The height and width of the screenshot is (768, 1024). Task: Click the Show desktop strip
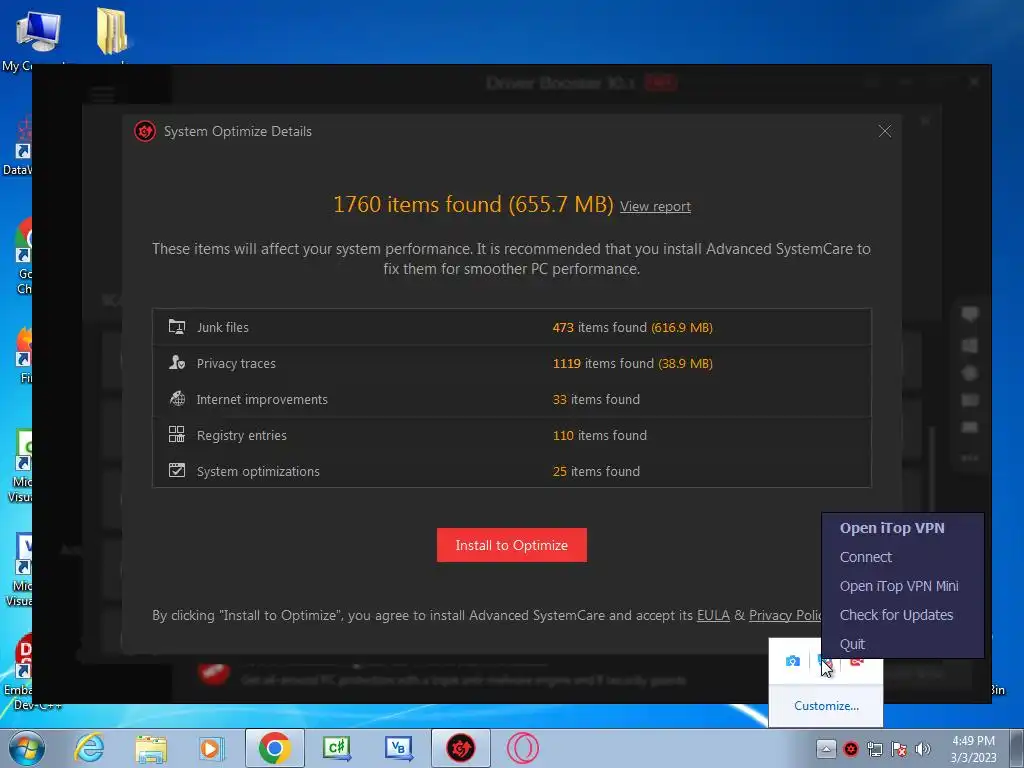(x=1019, y=748)
